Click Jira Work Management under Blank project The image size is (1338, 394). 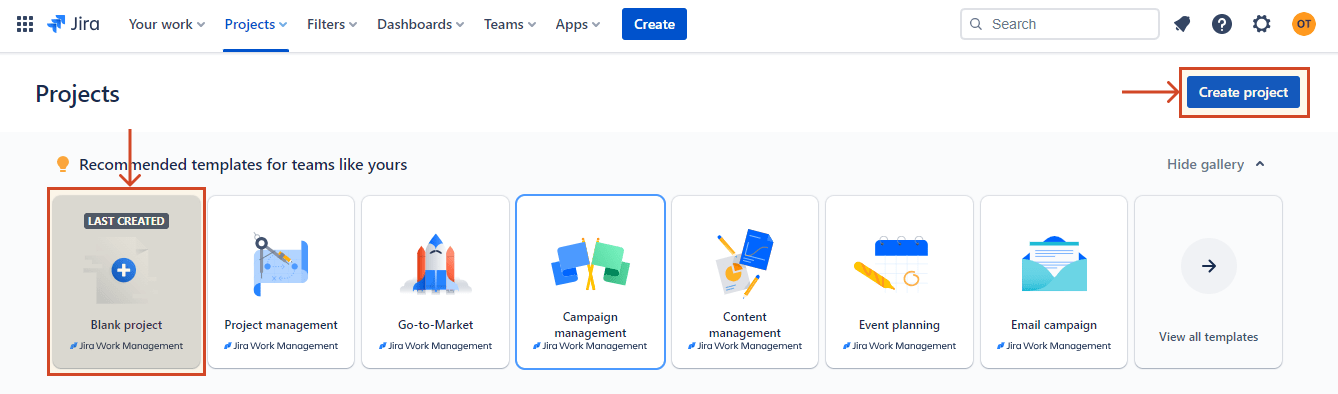[126, 346]
